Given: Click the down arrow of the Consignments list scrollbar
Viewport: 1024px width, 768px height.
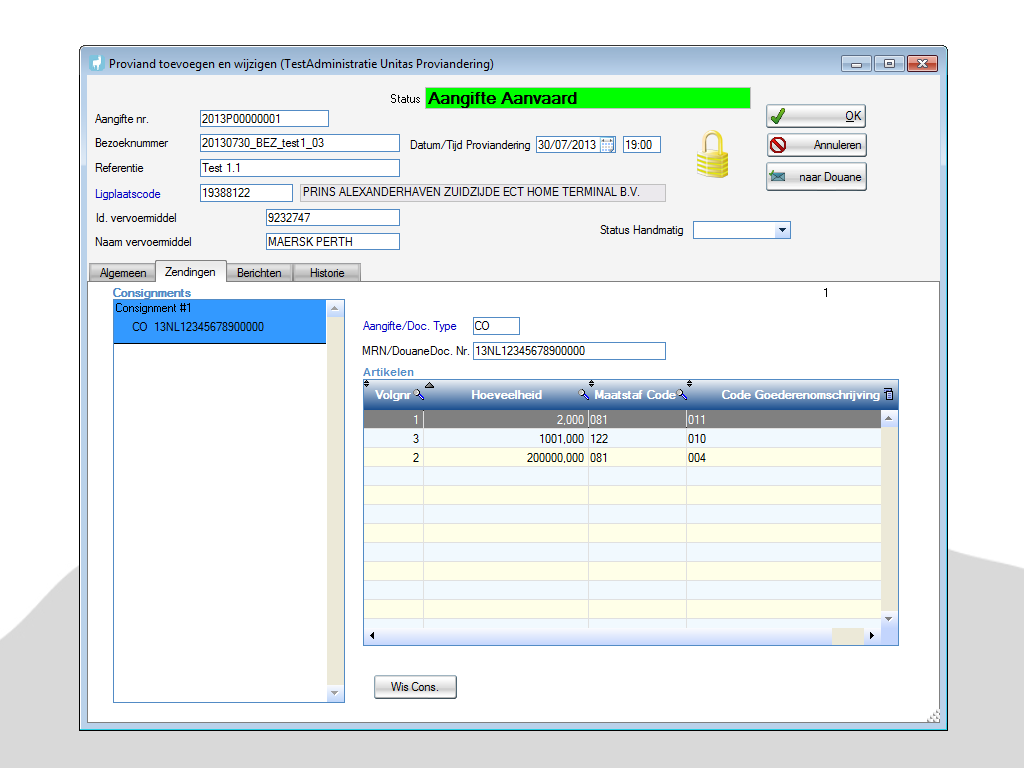Looking at the screenshot, I should [x=335, y=694].
